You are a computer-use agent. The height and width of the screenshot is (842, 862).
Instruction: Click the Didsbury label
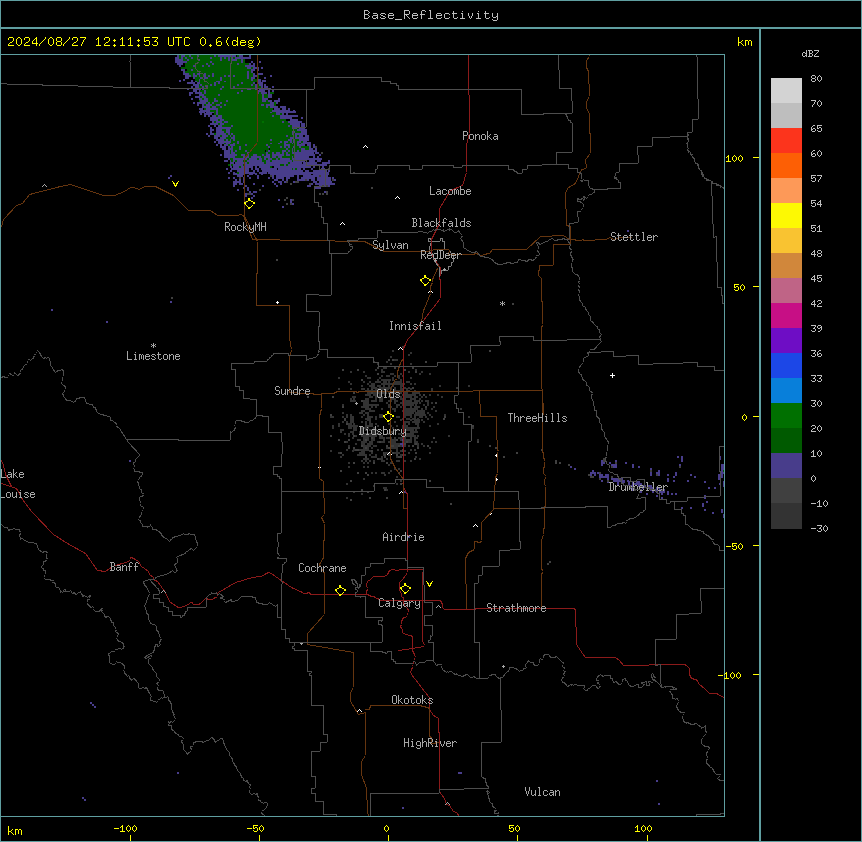(x=383, y=431)
